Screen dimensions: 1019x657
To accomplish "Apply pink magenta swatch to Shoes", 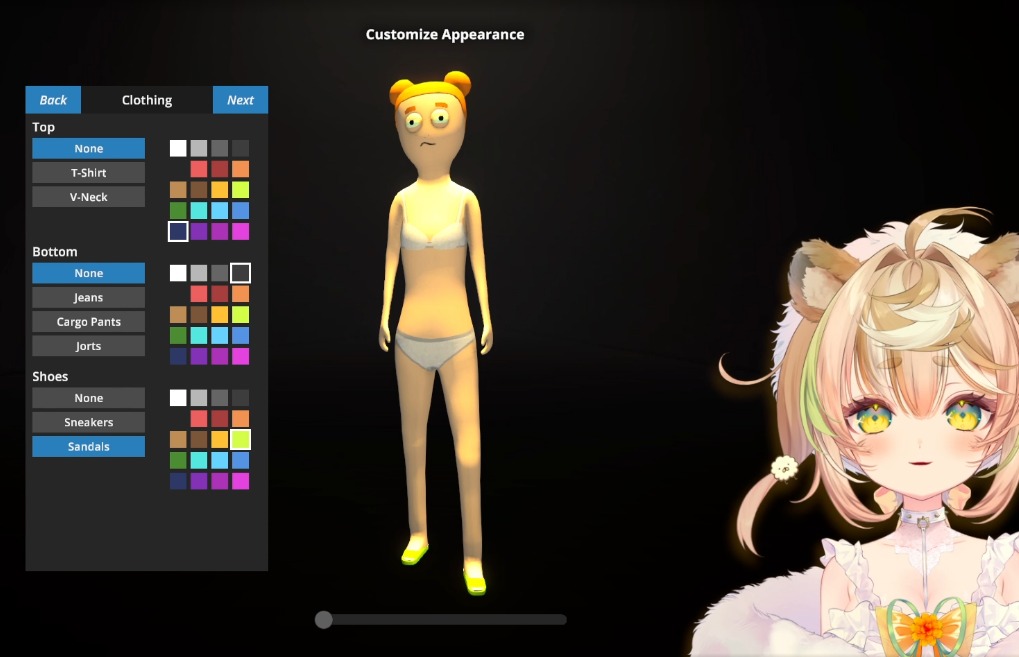I will click(240, 481).
